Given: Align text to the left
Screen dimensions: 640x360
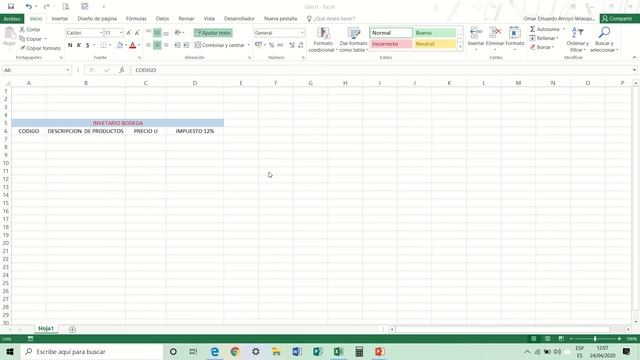Looking at the screenshot, I should pos(149,45).
